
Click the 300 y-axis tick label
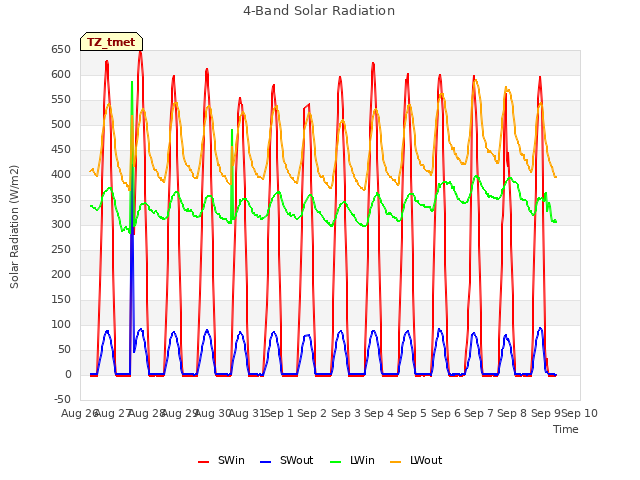click(x=61, y=224)
